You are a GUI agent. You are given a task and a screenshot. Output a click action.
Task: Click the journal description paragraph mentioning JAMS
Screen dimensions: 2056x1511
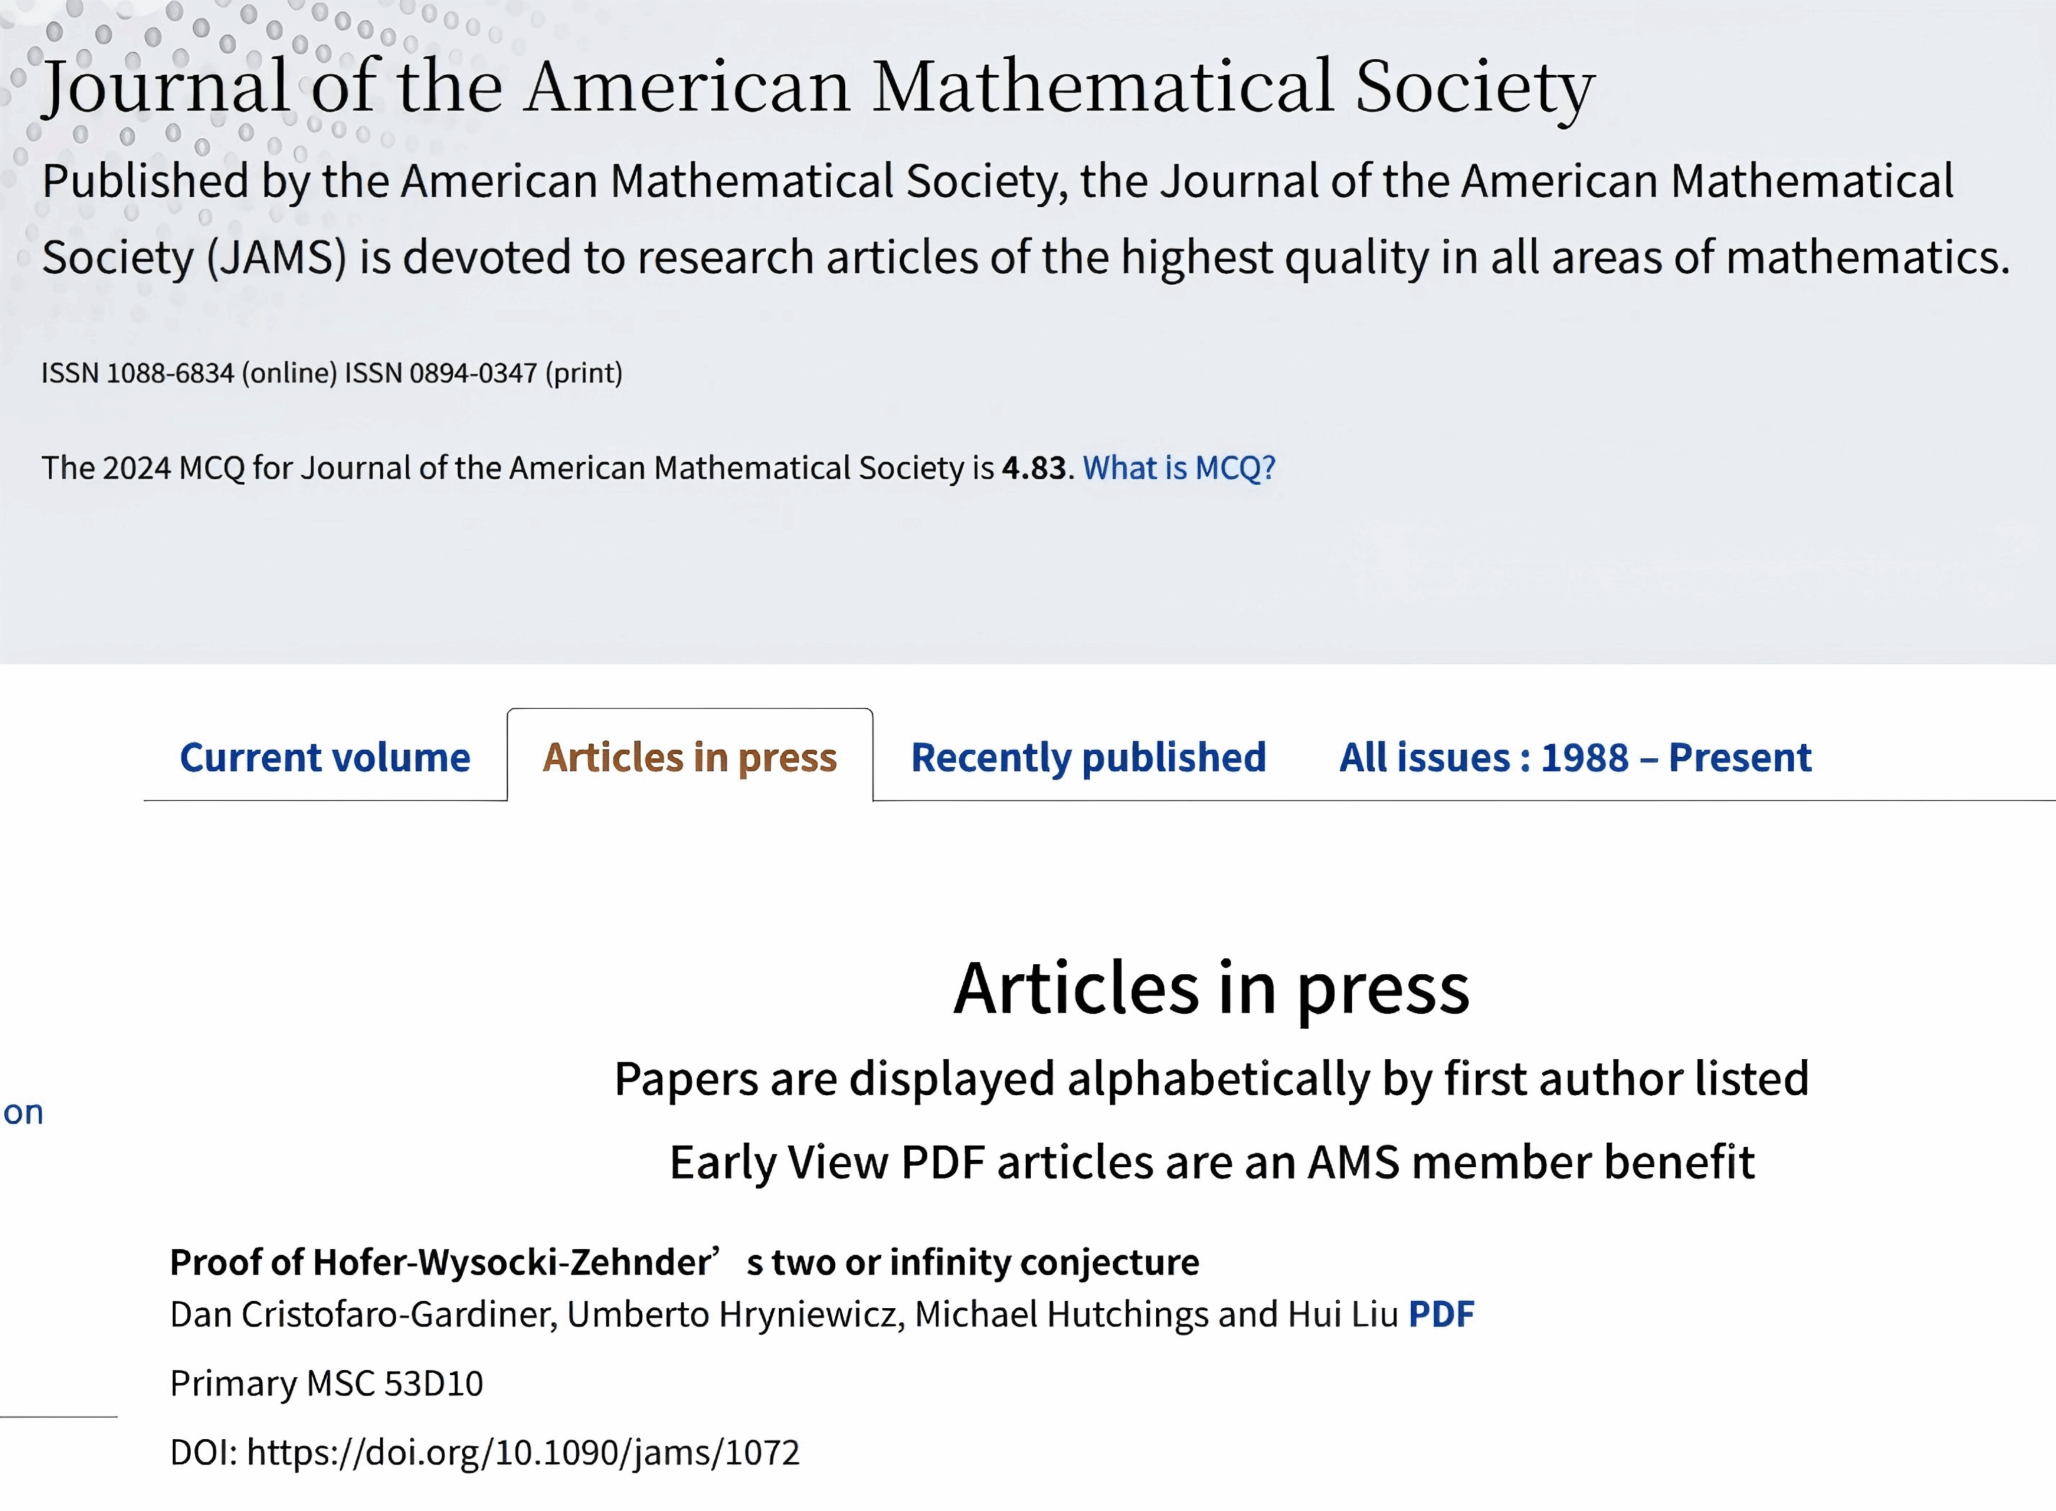coord(1025,219)
